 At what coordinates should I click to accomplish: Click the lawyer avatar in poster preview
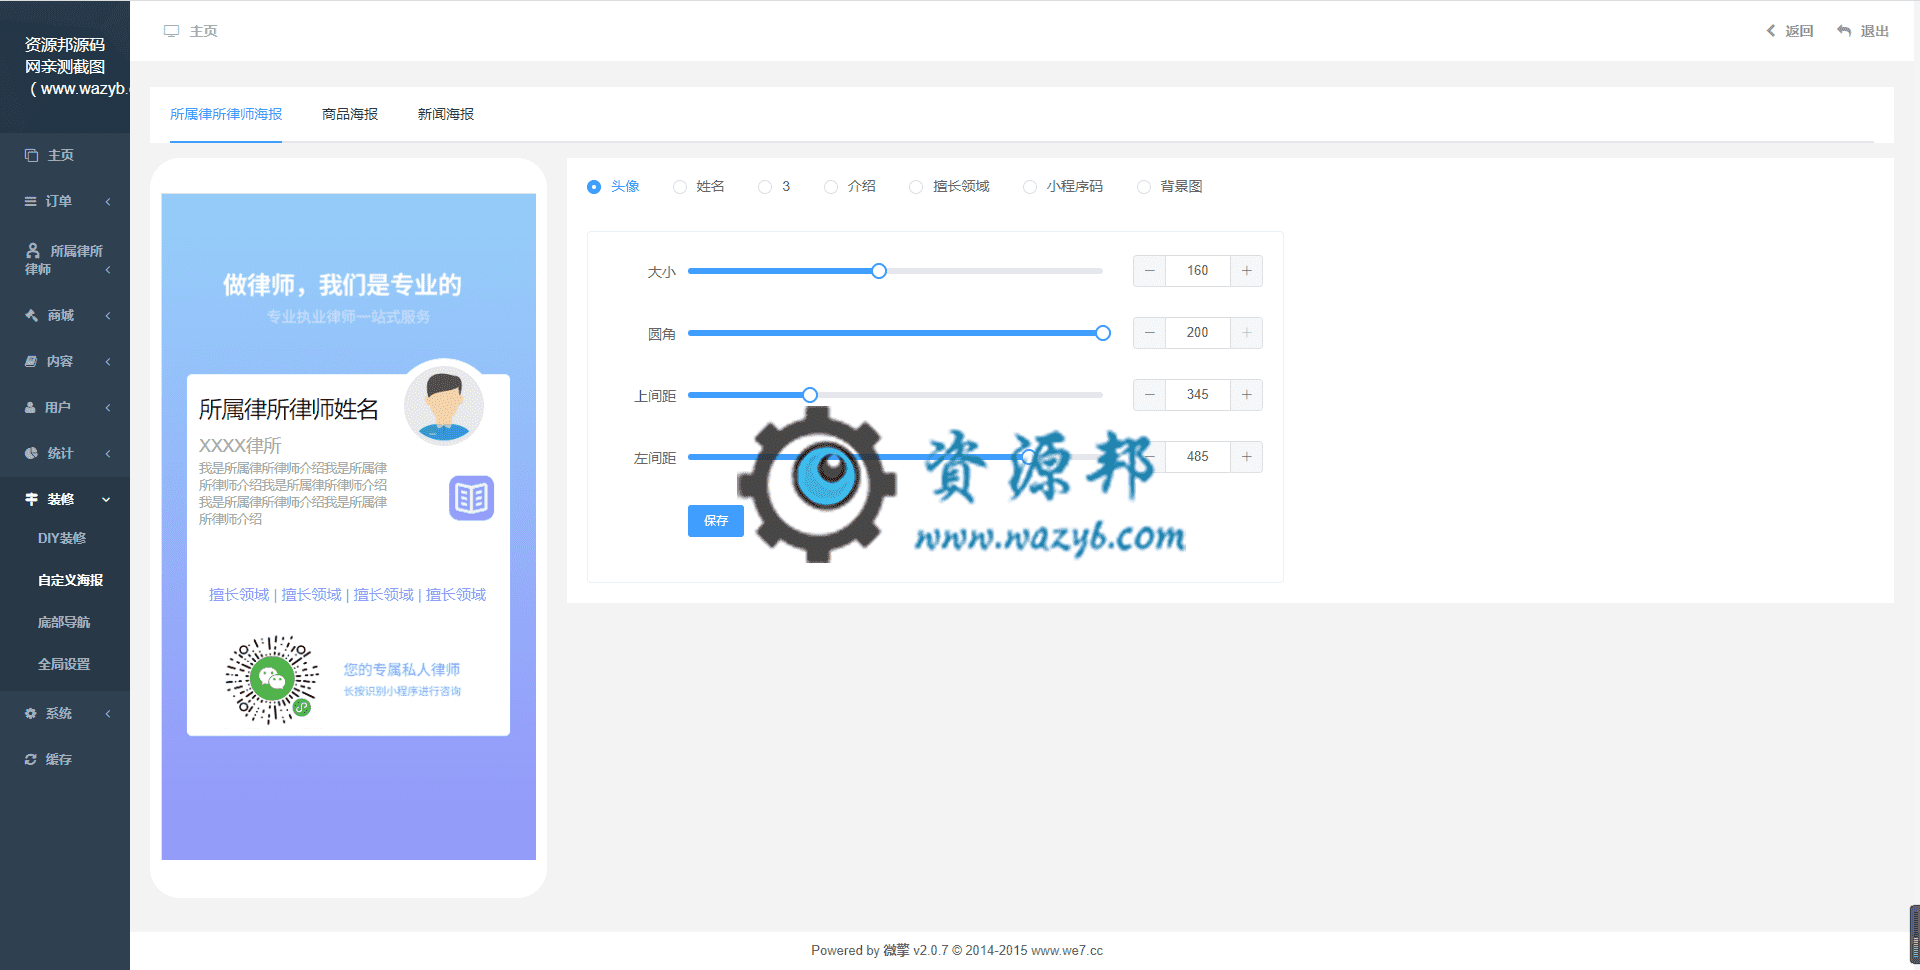coord(444,405)
